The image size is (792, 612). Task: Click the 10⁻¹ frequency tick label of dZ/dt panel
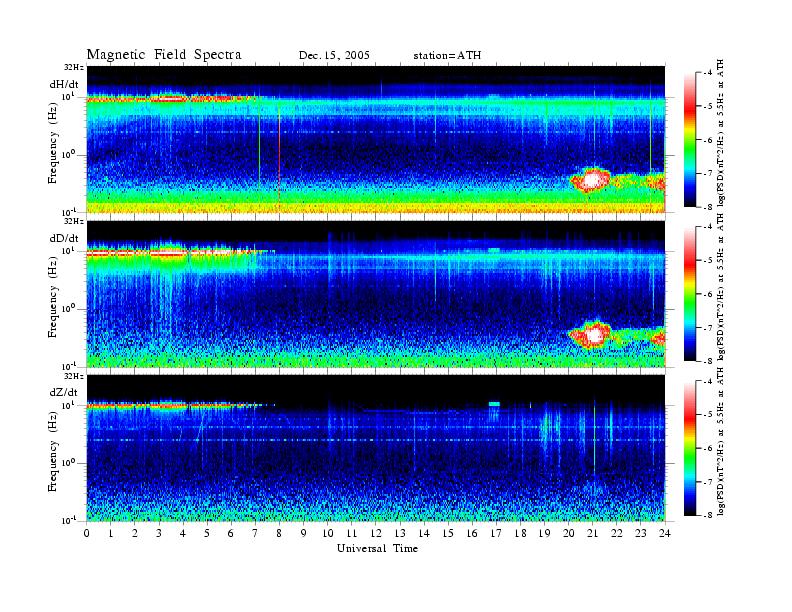[x=68, y=520]
